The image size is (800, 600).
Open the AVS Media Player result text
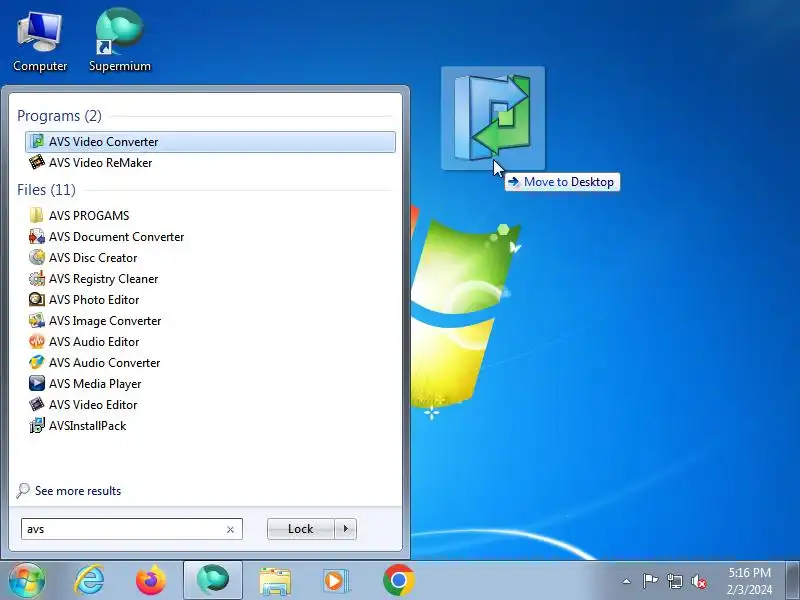click(95, 384)
